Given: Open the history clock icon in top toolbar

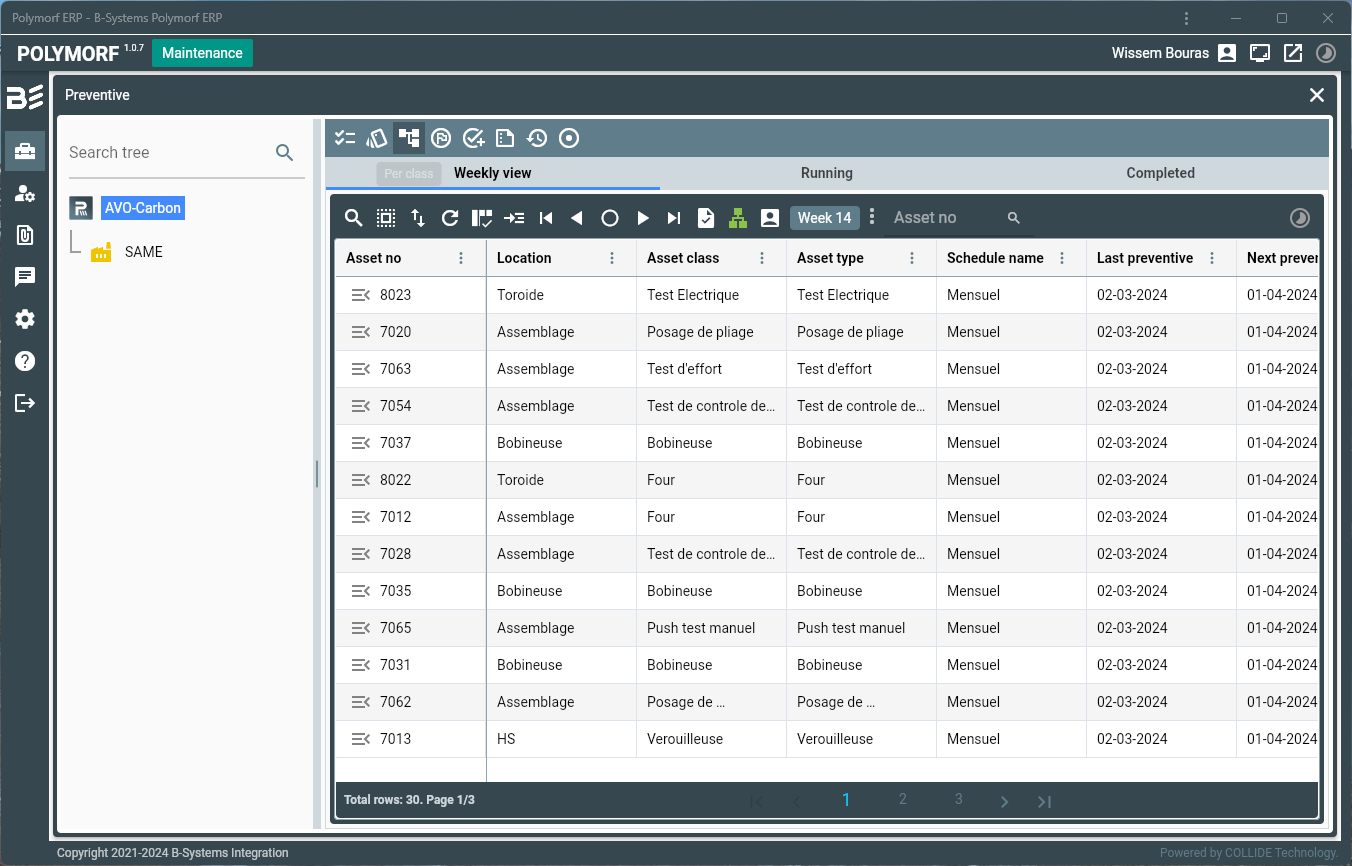Looking at the screenshot, I should [x=537, y=138].
